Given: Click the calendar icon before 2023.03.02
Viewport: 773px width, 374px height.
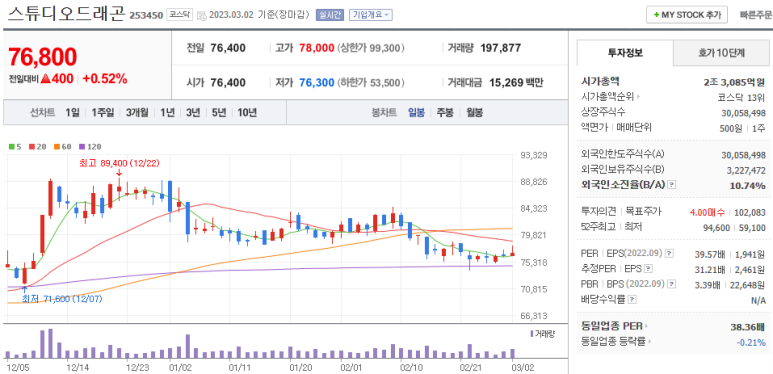Looking at the screenshot, I should pos(201,15).
